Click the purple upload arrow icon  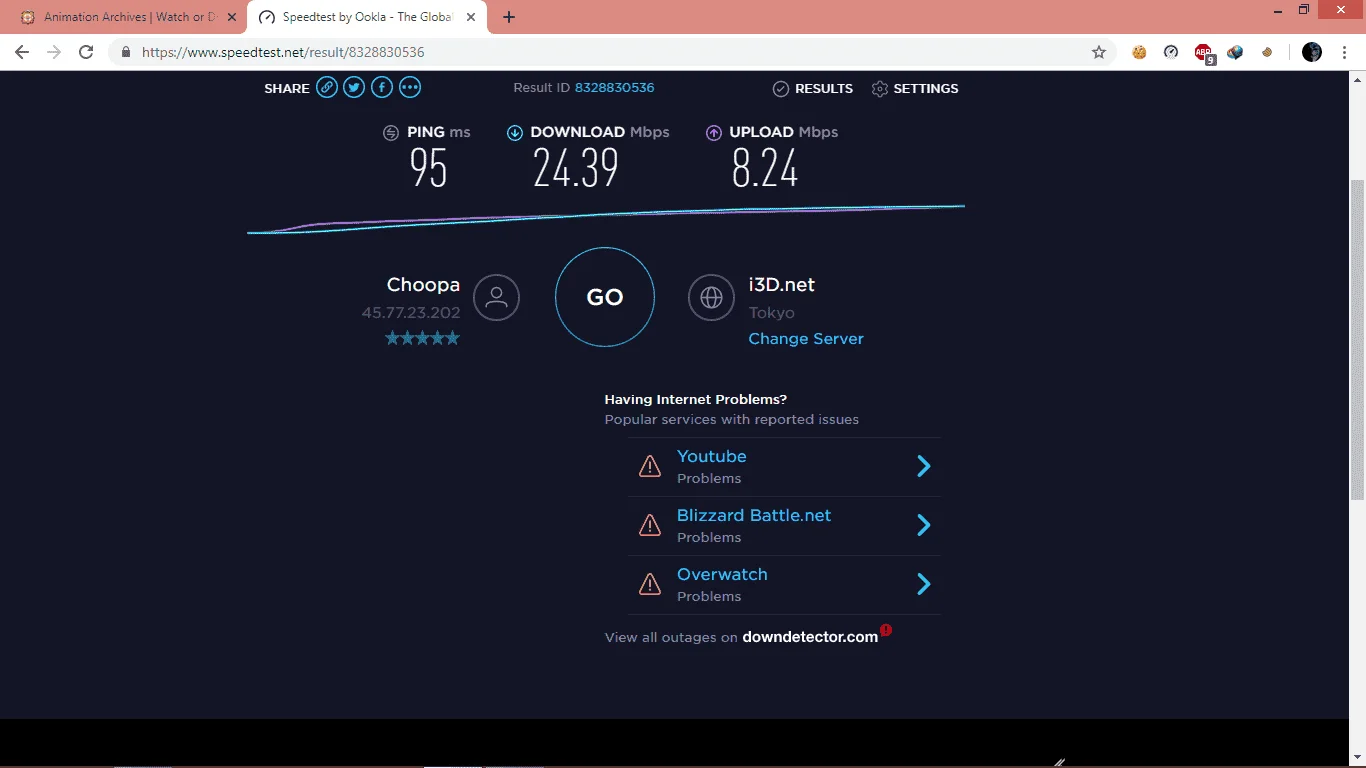[713, 133]
